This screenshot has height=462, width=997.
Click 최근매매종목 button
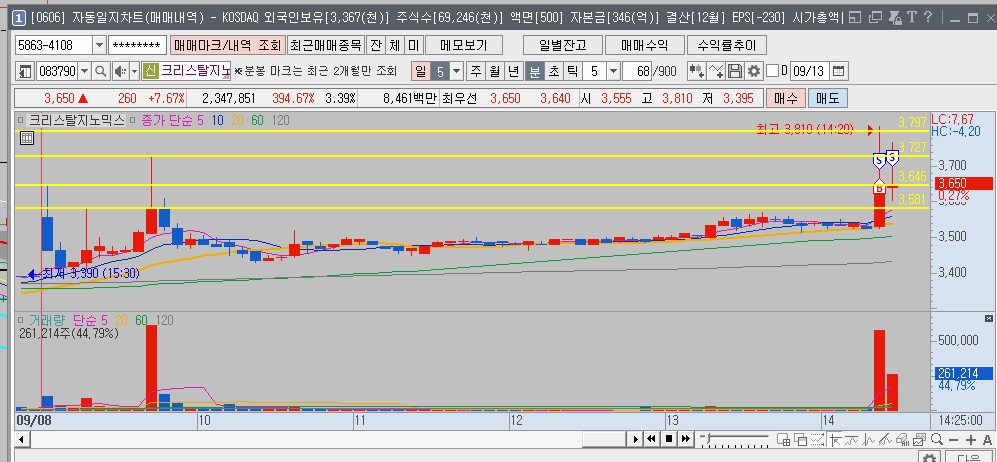(x=326, y=45)
